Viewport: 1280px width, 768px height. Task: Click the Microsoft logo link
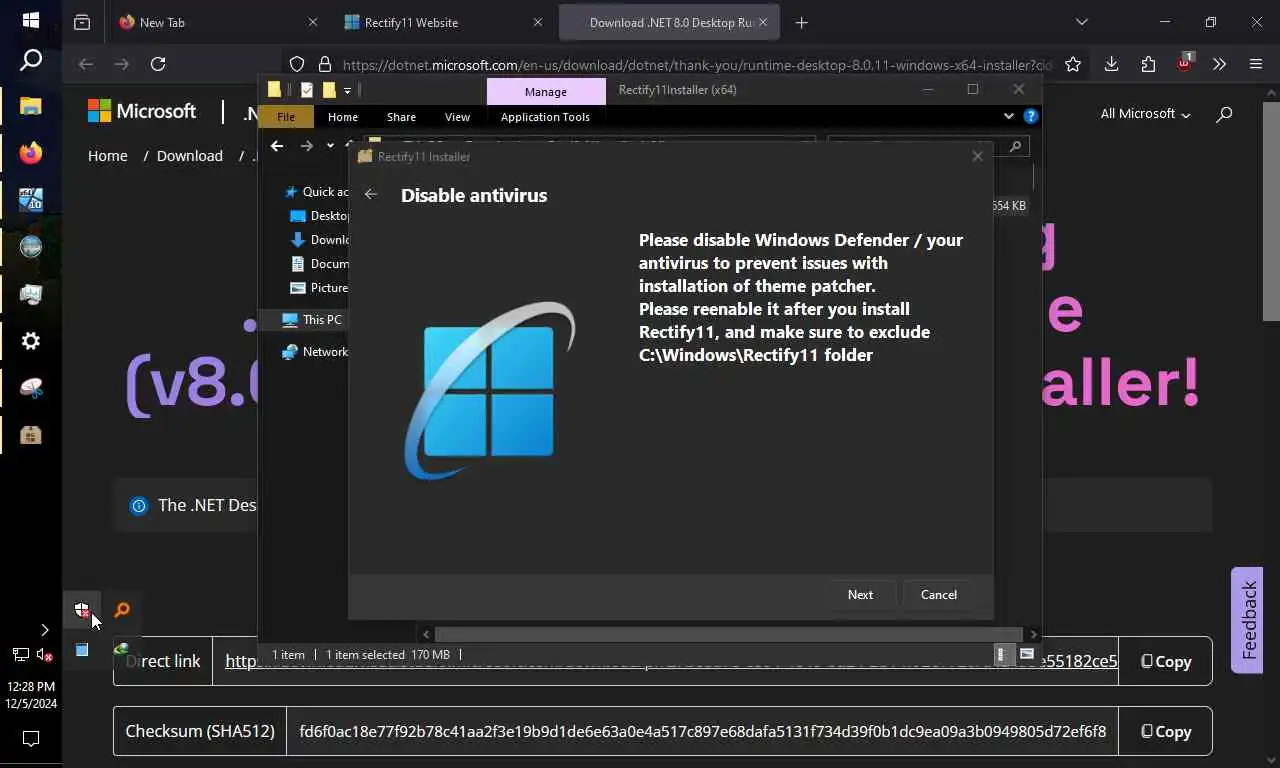coord(142,111)
